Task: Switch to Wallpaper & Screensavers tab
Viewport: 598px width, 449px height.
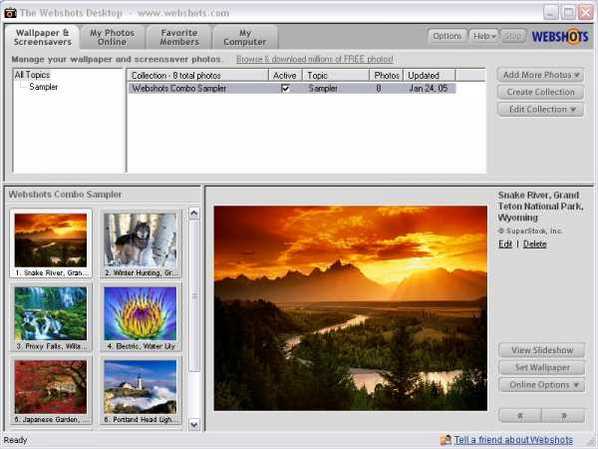Action: click(x=42, y=37)
